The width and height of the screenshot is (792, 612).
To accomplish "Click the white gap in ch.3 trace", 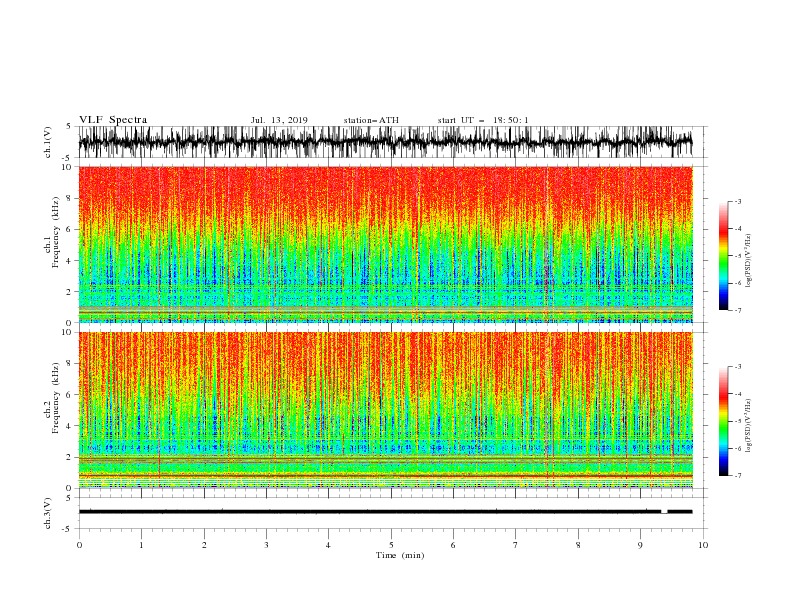I will coord(664,512).
